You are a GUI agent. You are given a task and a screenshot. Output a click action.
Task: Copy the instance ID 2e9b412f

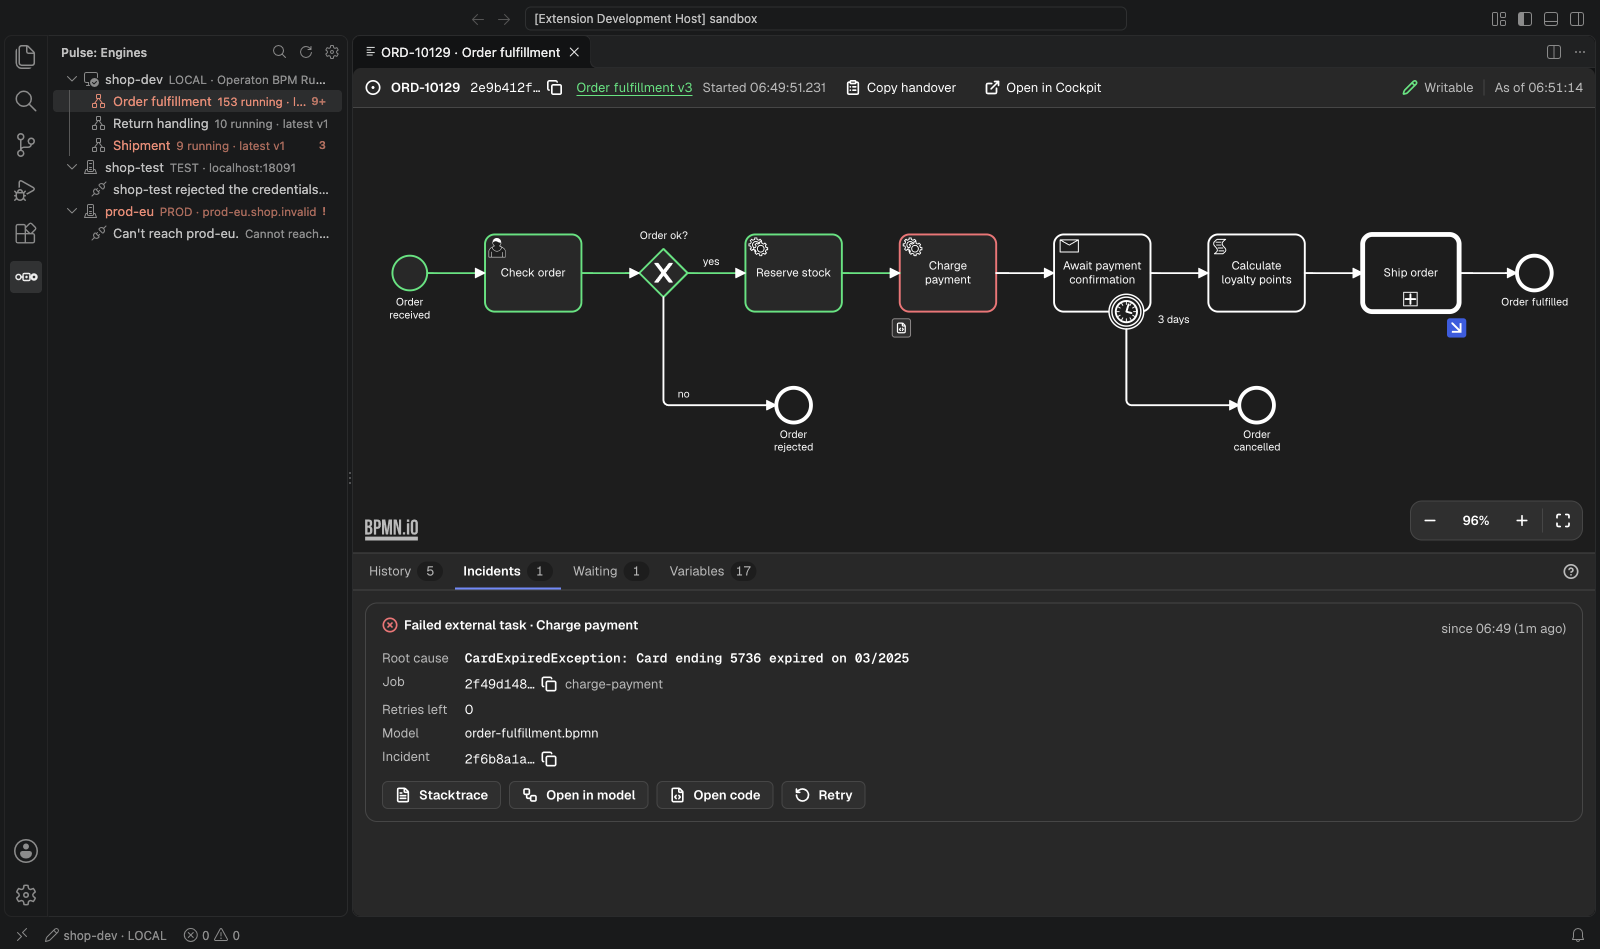[555, 88]
